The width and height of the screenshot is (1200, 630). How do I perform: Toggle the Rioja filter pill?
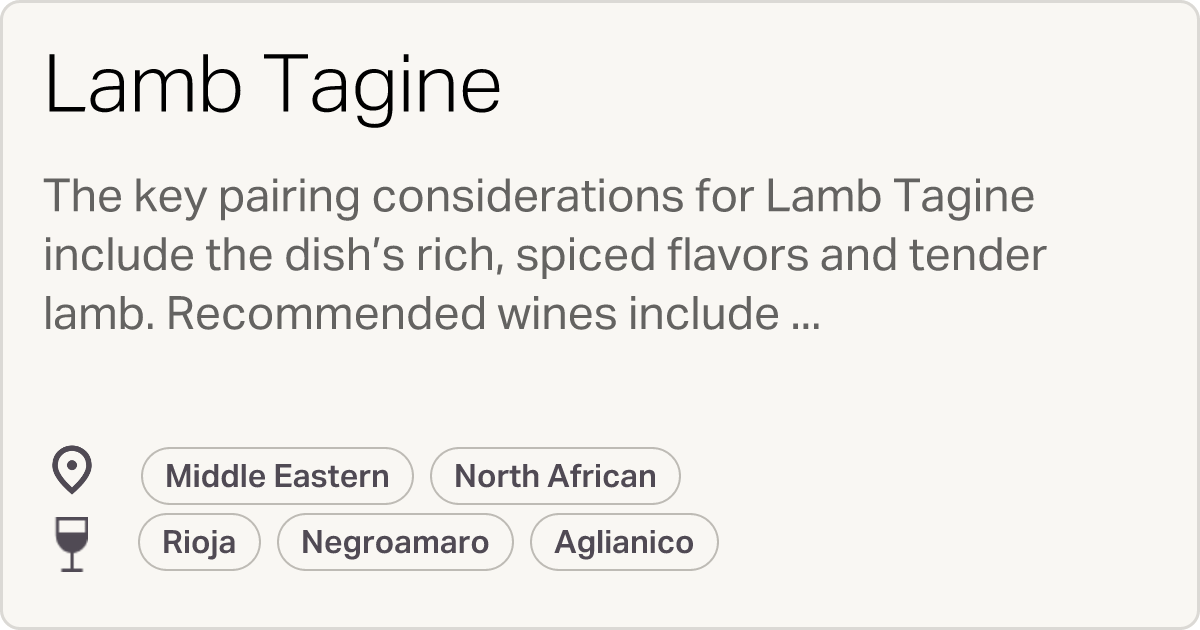tap(199, 541)
